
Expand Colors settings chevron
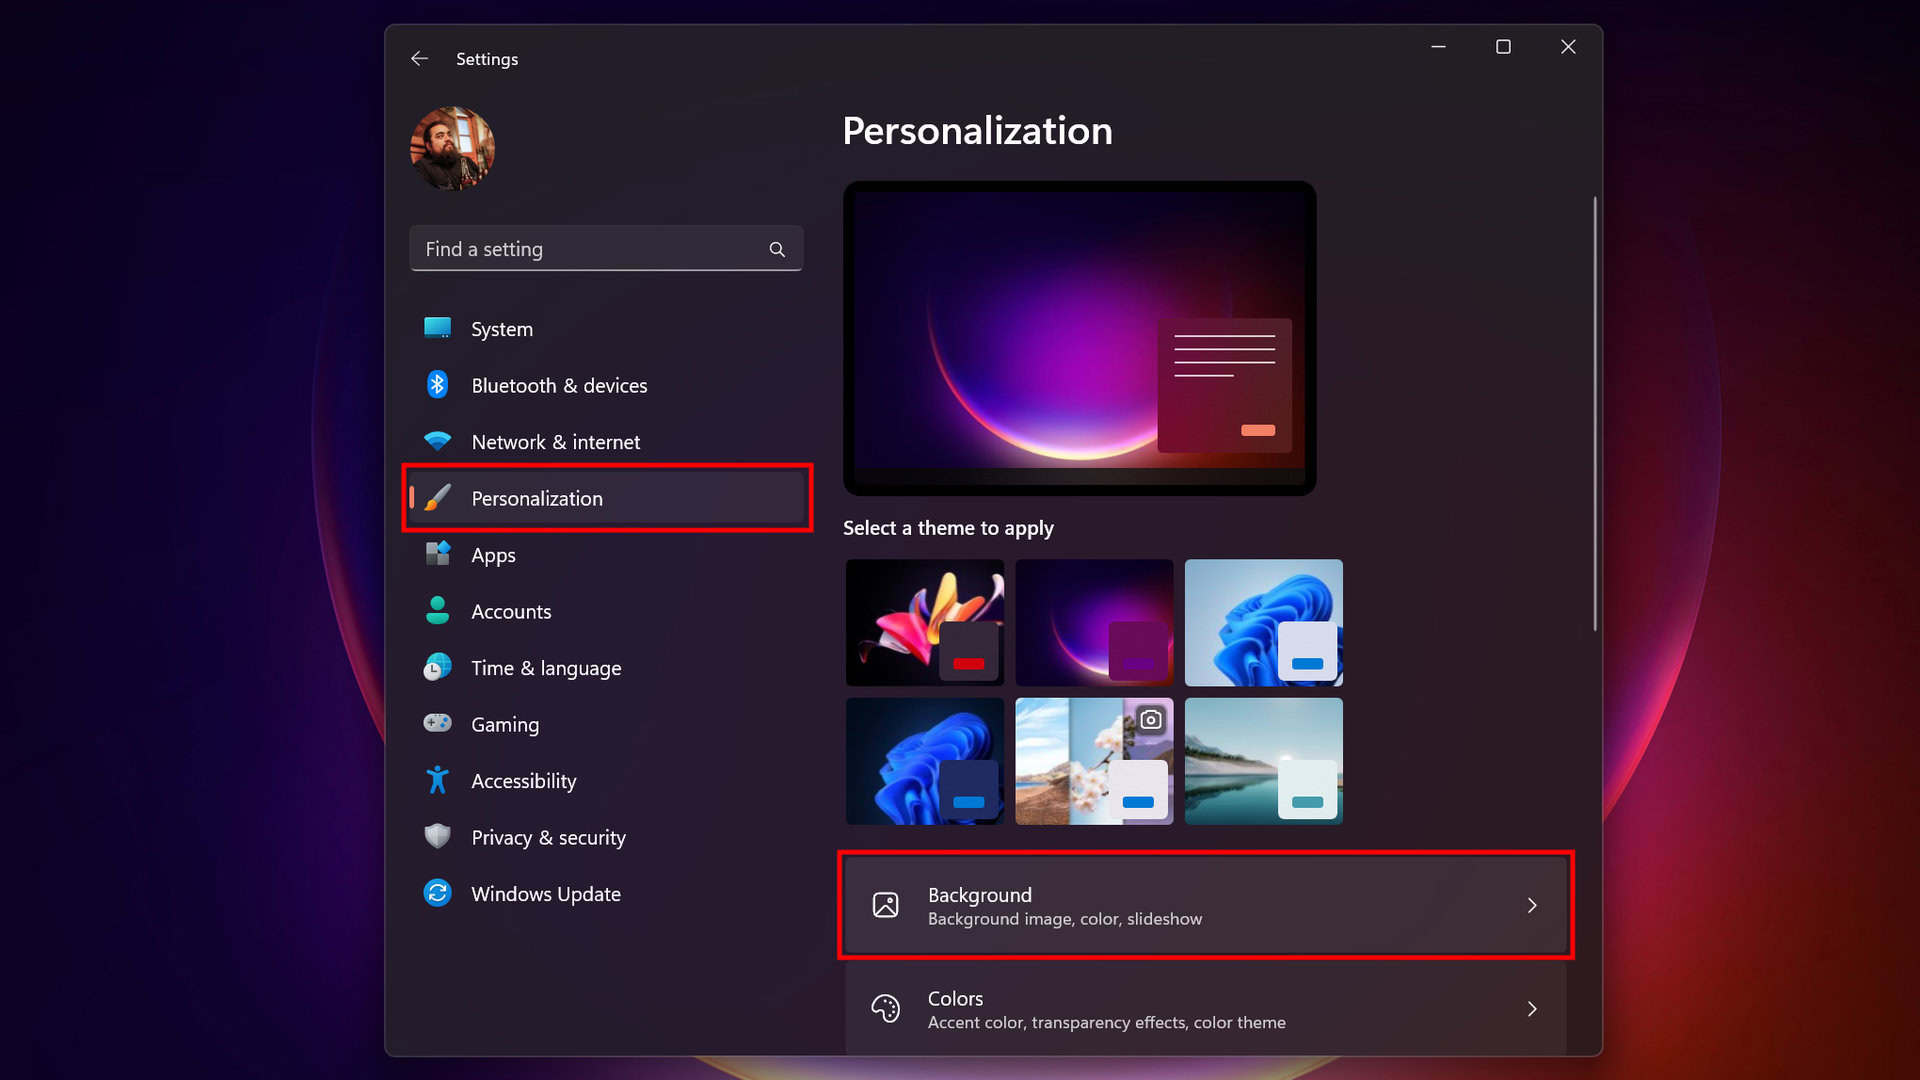tap(1532, 1009)
